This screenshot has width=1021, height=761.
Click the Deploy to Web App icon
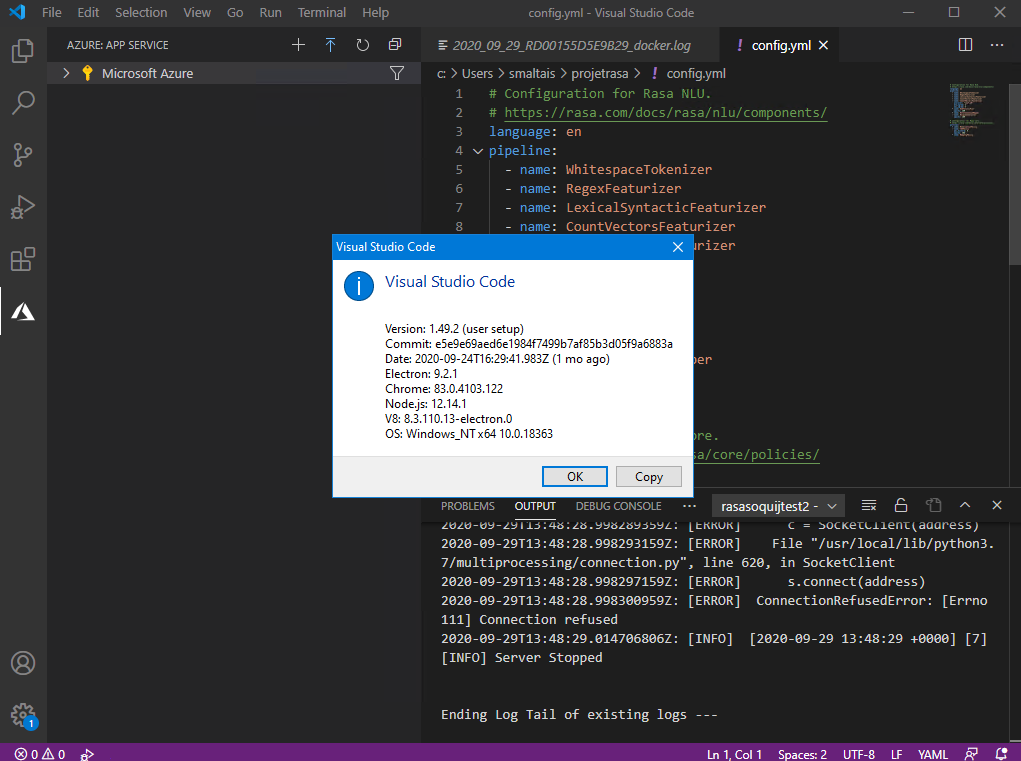click(330, 45)
